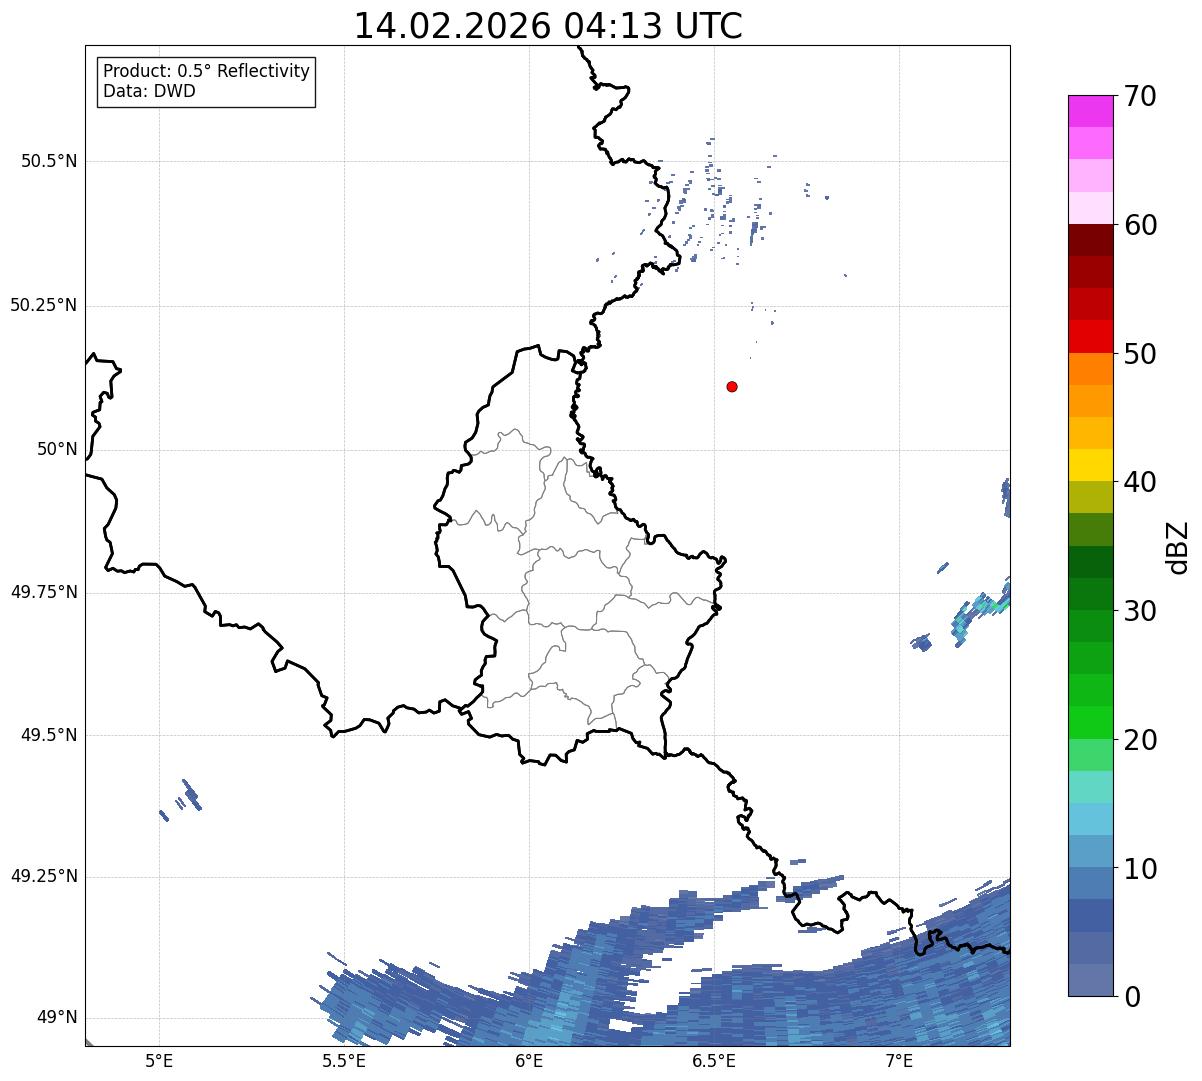
Task: Click the 50°N latitude label
Action: click(x=57, y=449)
